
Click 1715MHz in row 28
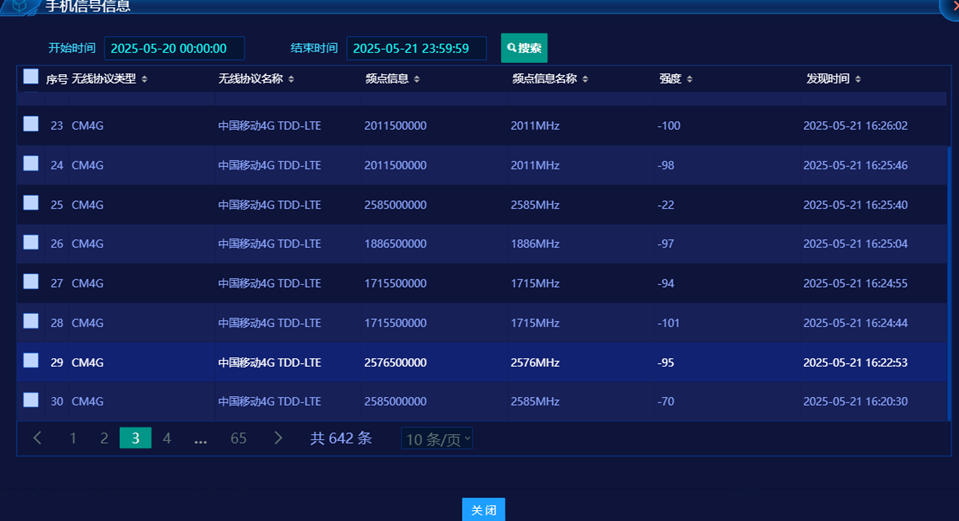click(535, 323)
